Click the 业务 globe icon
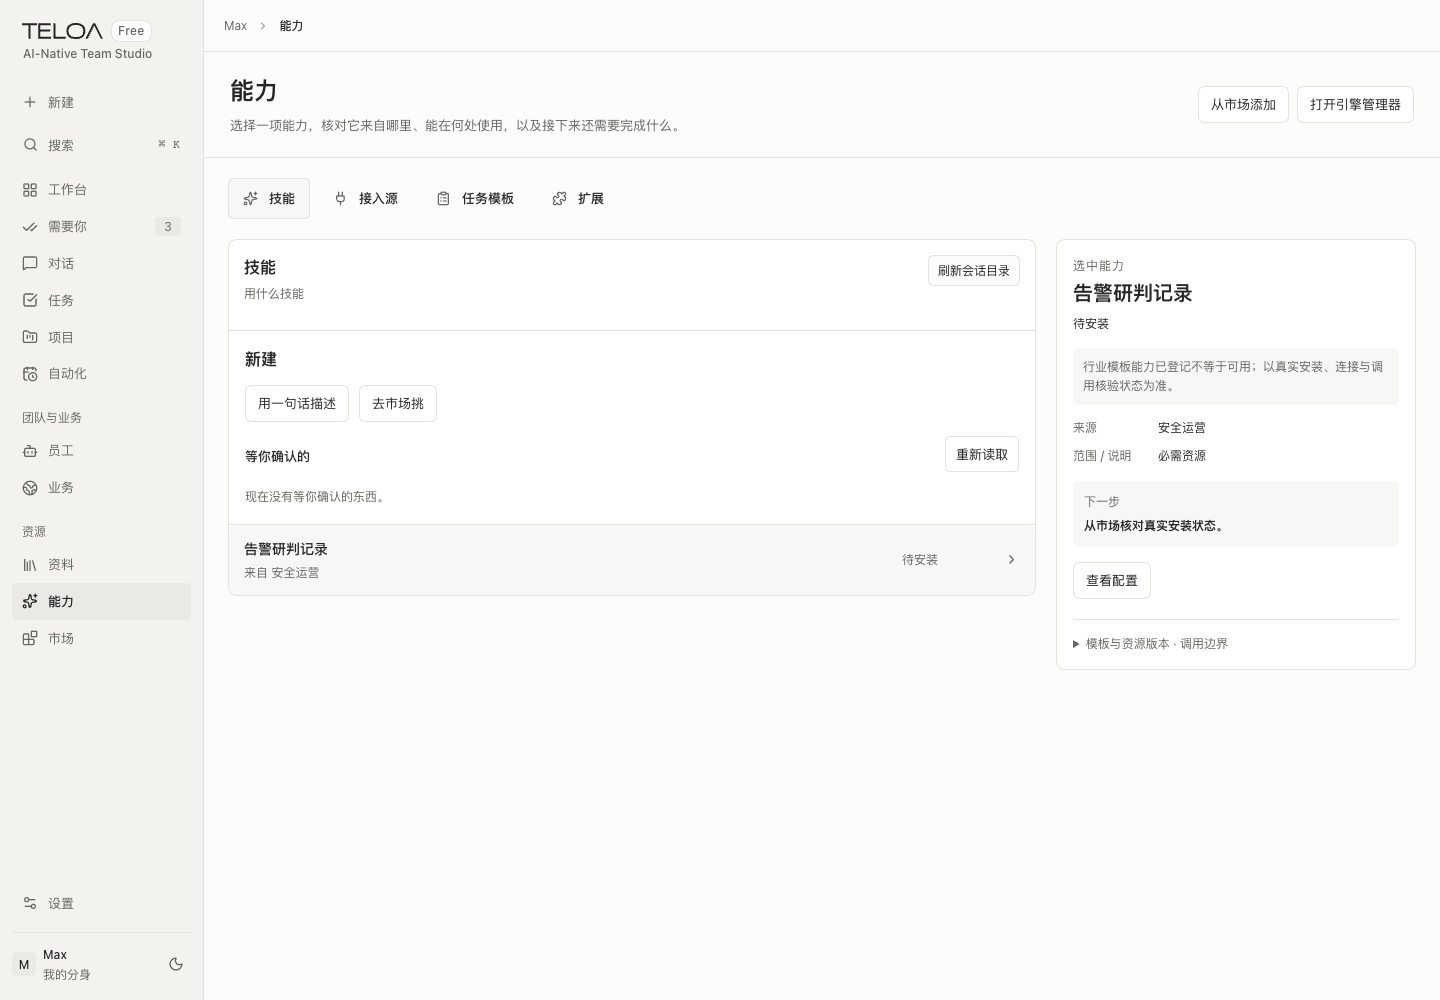This screenshot has height=1000, width=1440. click(x=30, y=488)
